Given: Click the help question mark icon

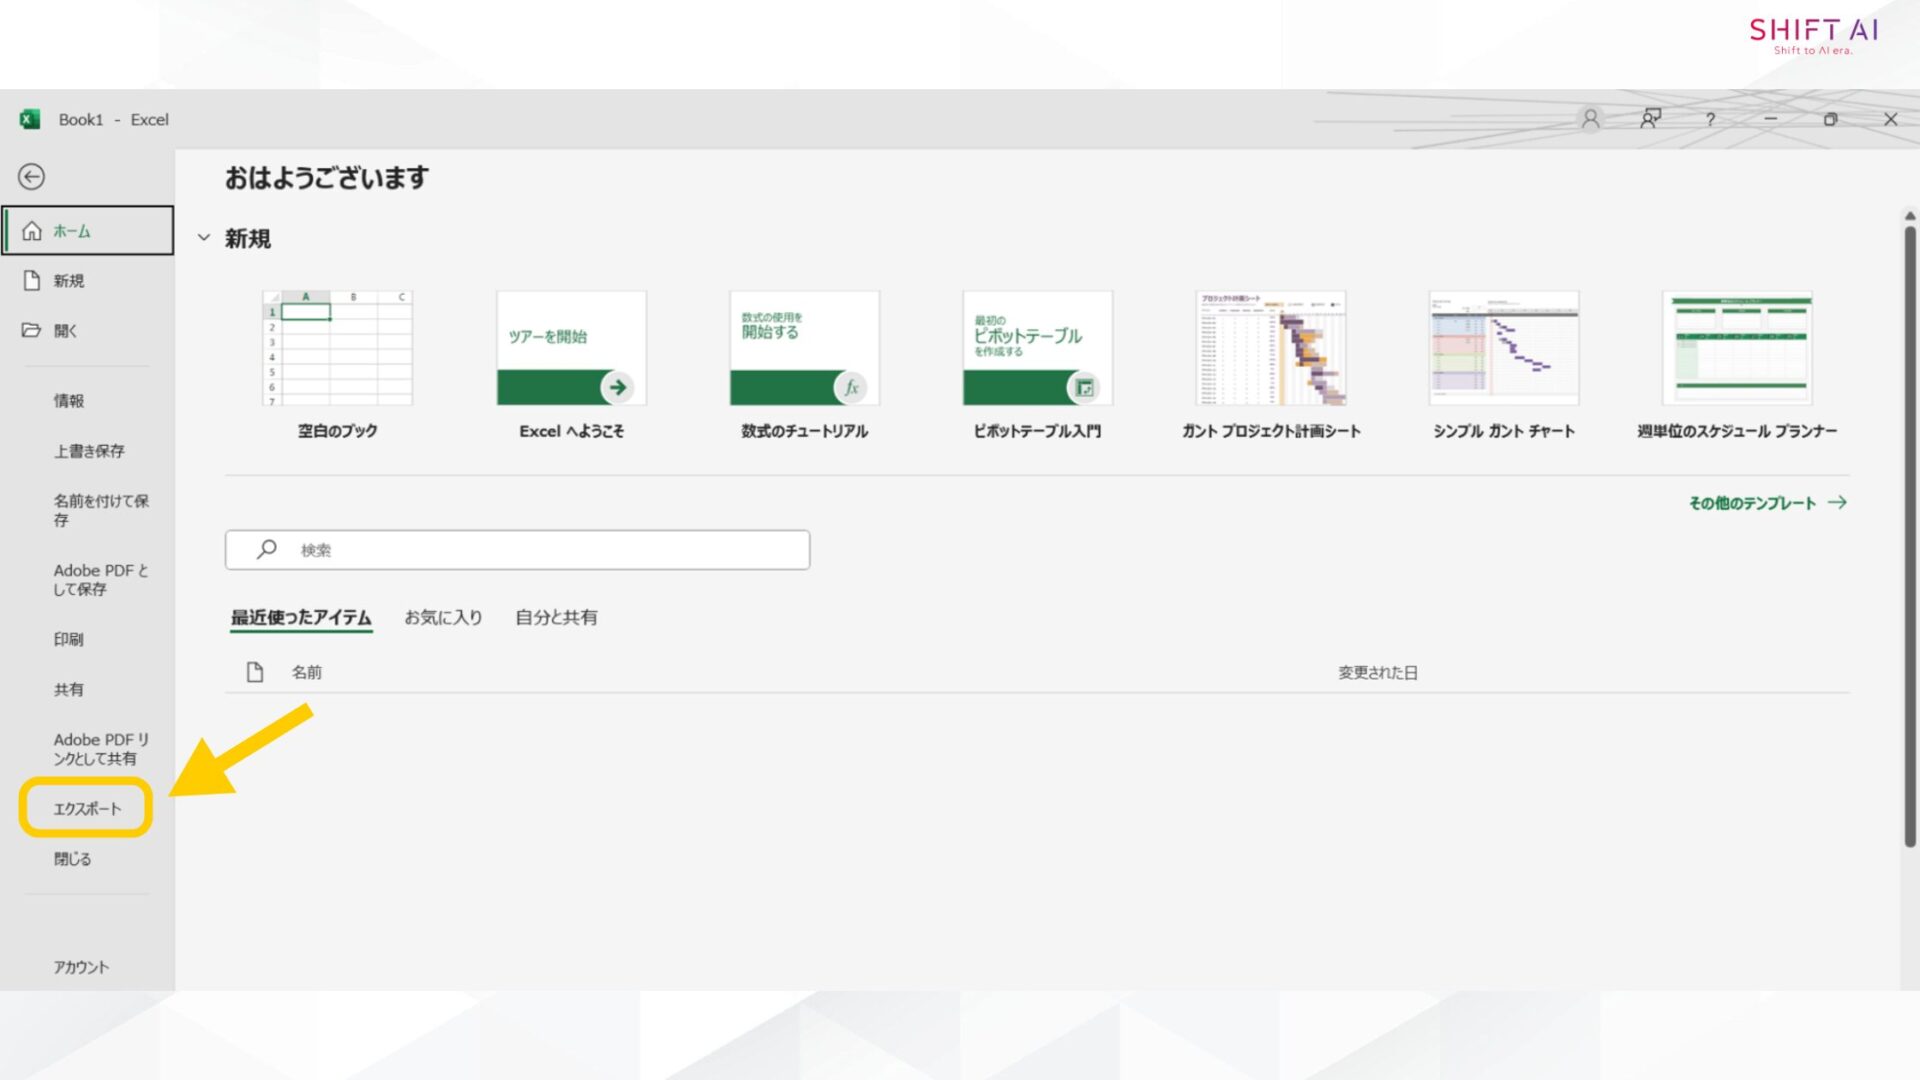Looking at the screenshot, I should pos(1710,119).
